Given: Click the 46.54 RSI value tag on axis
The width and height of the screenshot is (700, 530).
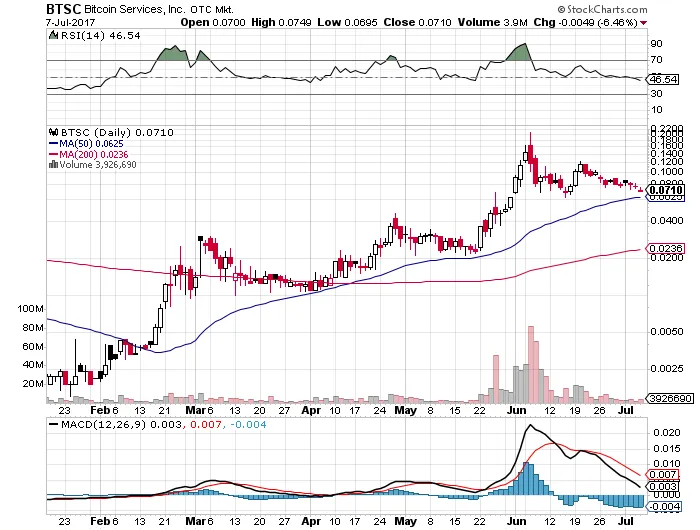Looking at the screenshot, I should click(x=663, y=79).
